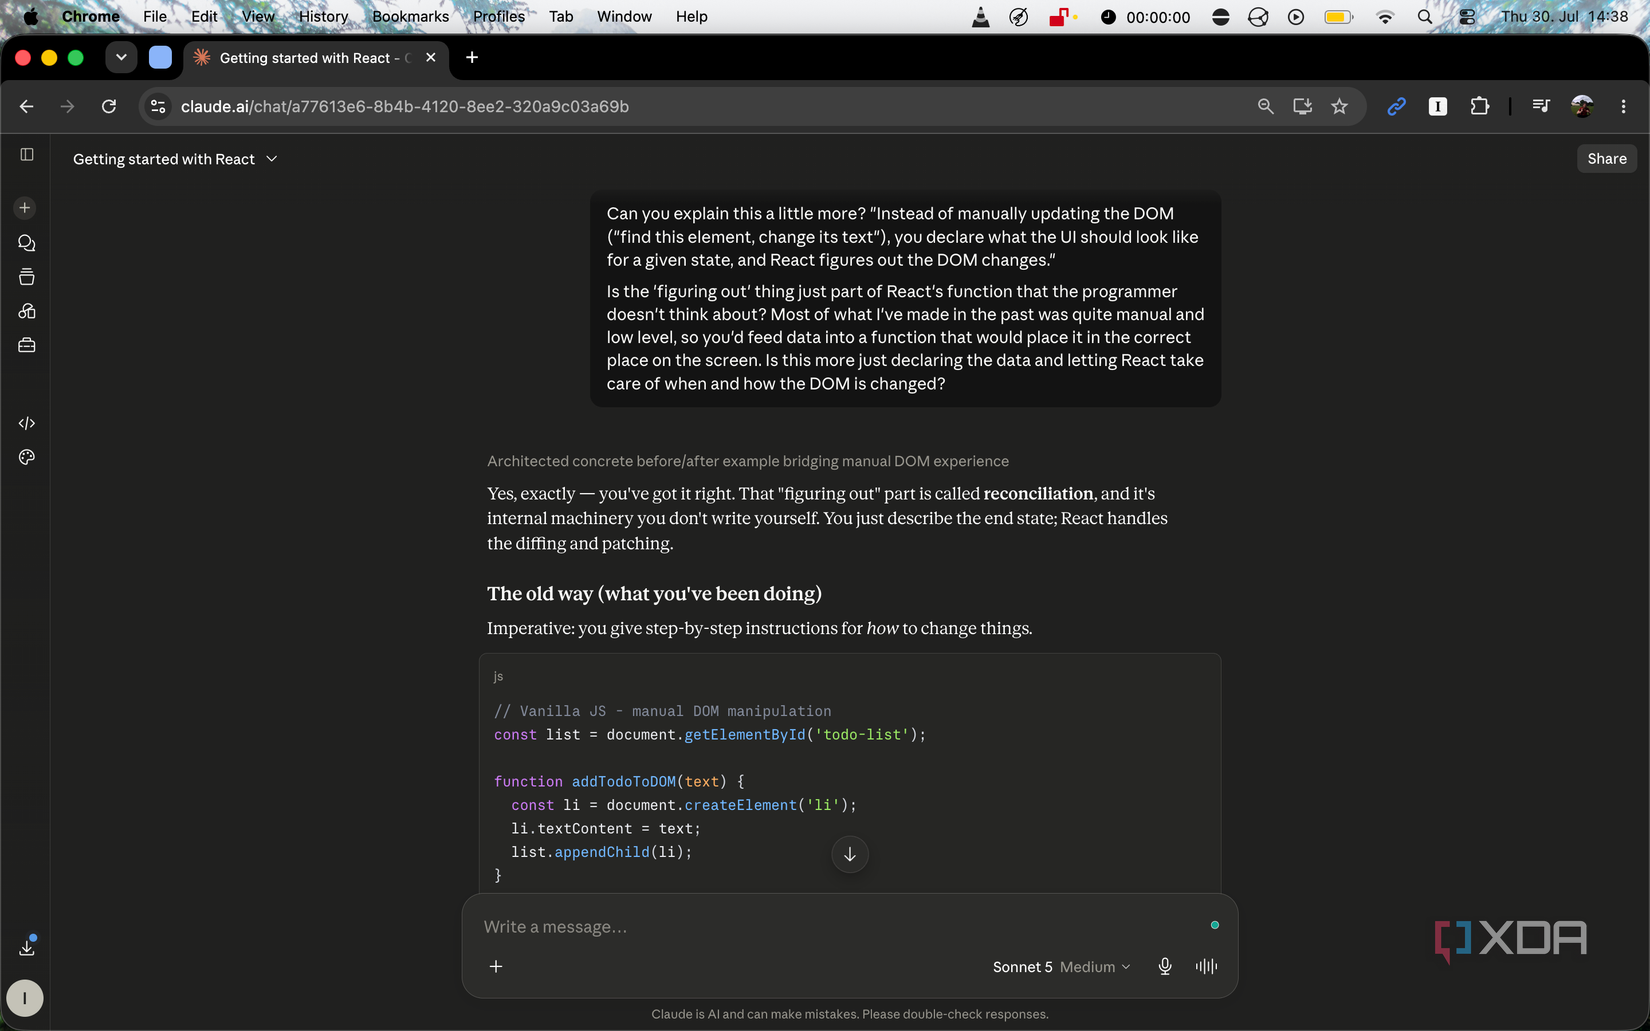Click the bold word 'reconciliation'

coord(1038,494)
